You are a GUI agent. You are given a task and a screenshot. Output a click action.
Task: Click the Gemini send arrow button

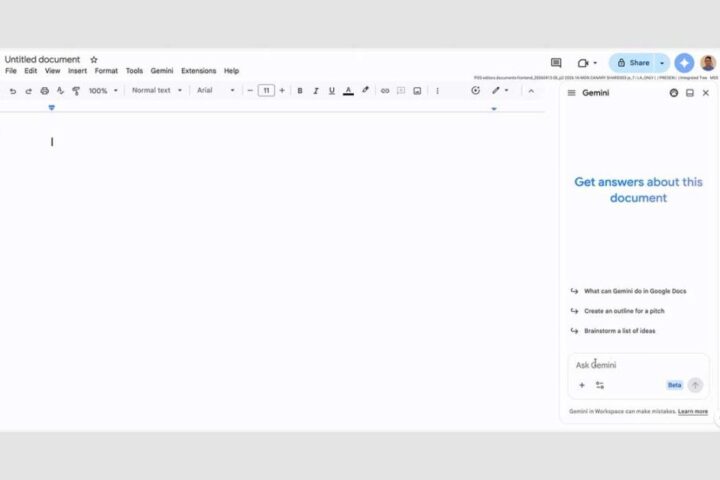click(x=695, y=385)
